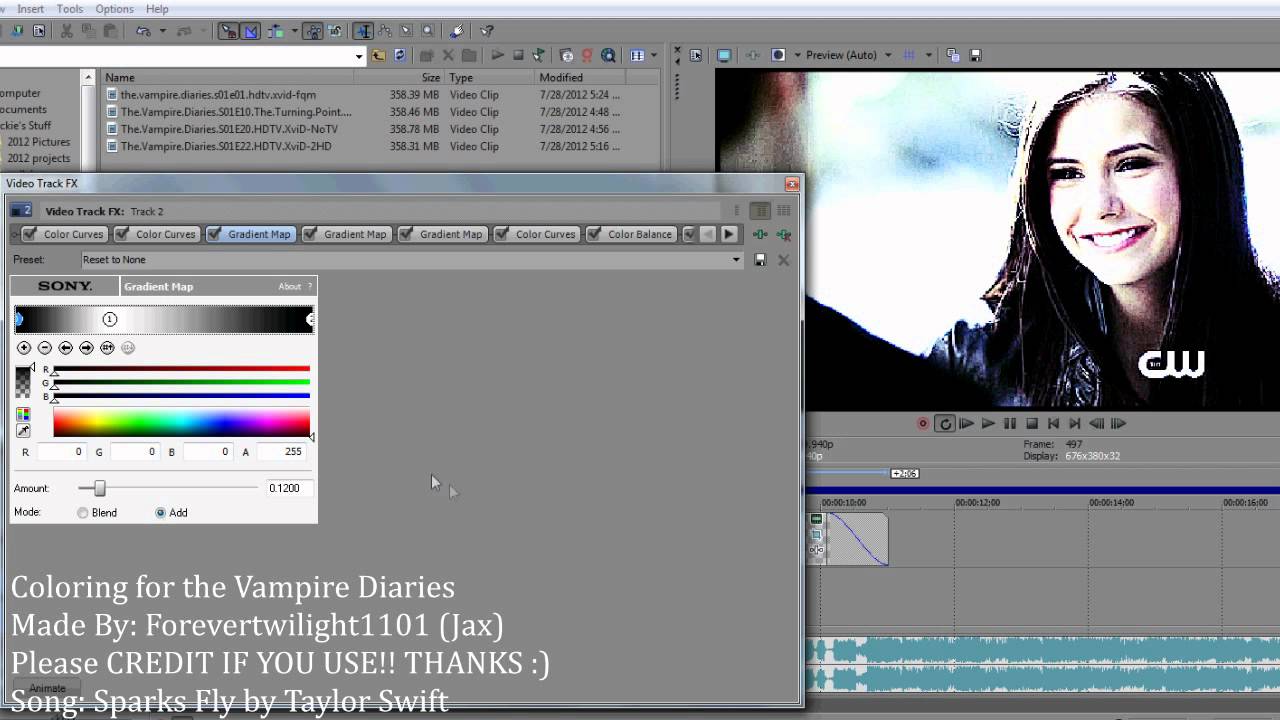Click the Stop button in preview transport
The height and width of the screenshot is (720, 1280).
1032,424
